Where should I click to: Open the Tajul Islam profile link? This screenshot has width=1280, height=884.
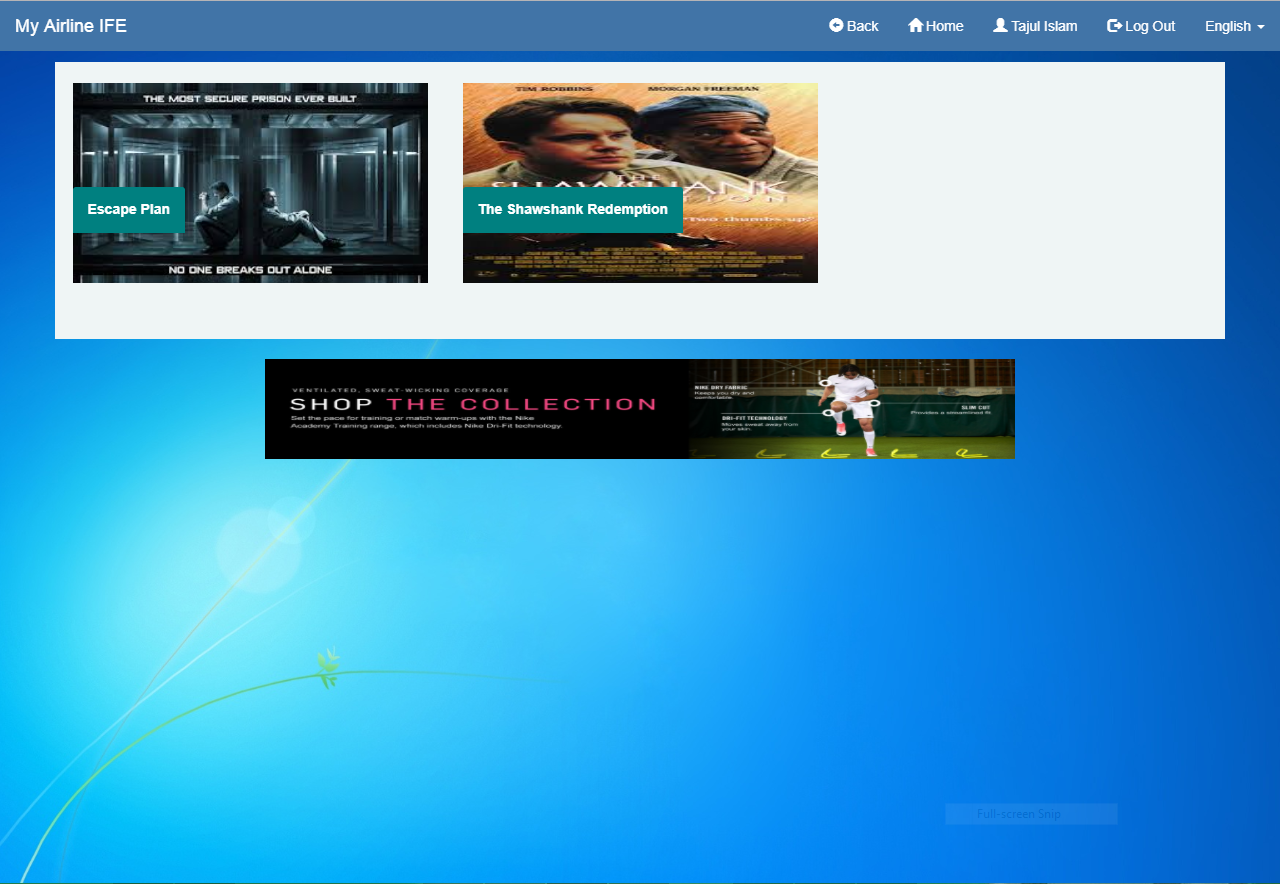1044,26
